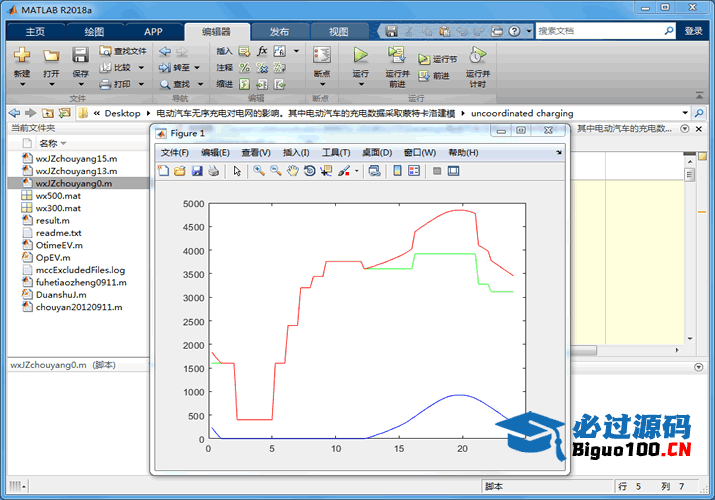
Task: Open the 查找 dropdown arrow
Action: click(201, 84)
